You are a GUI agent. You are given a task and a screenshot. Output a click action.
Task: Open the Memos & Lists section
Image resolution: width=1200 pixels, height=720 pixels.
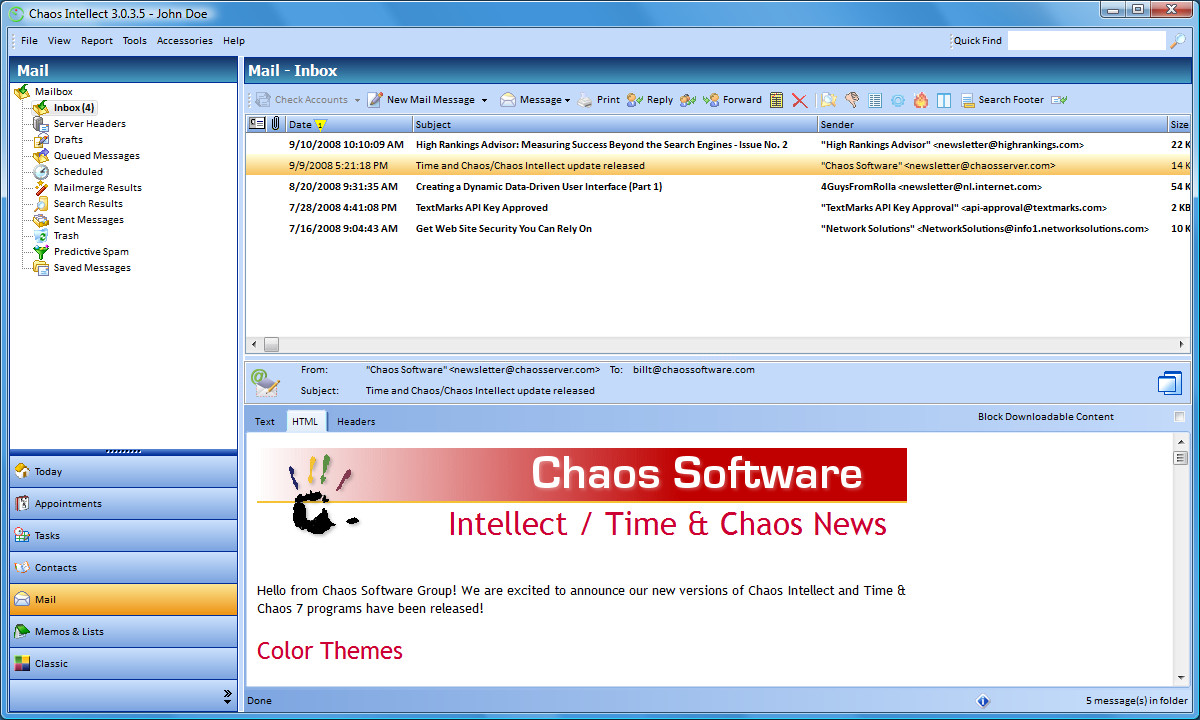coord(124,632)
